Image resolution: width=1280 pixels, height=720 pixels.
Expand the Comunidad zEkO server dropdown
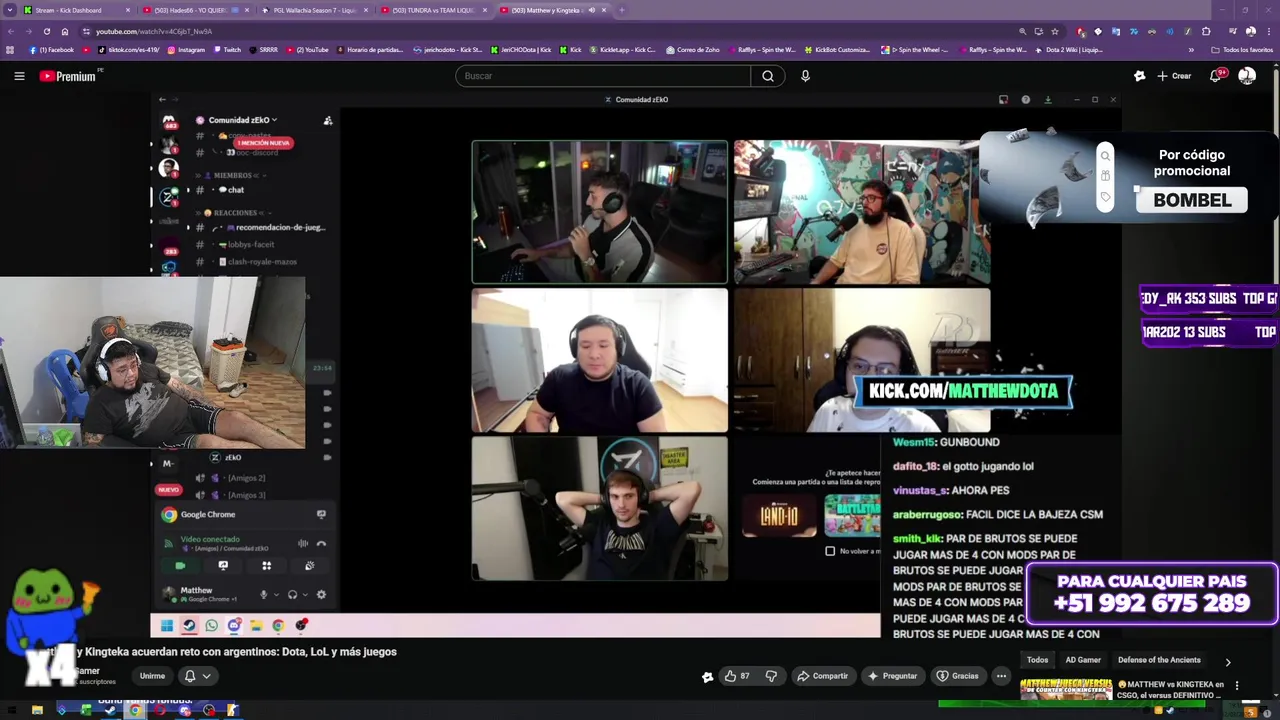point(243,120)
